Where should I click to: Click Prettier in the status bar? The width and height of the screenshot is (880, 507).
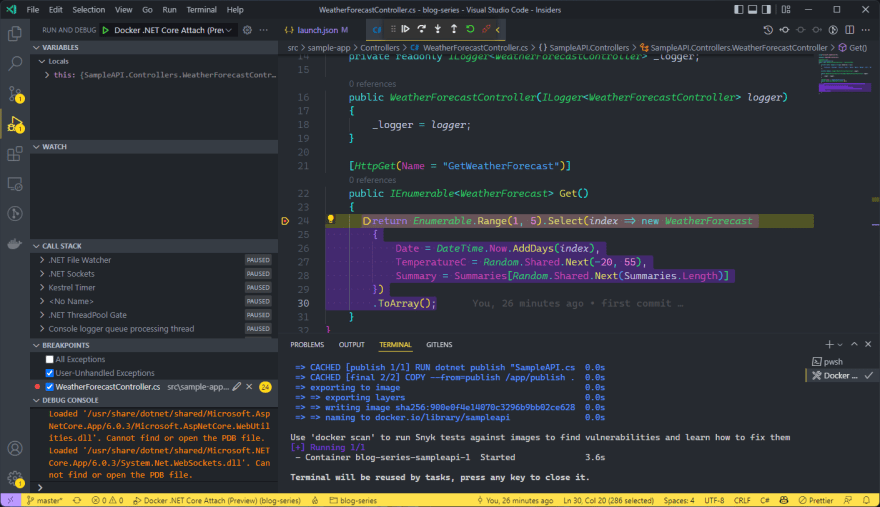pyautogui.click(x=816, y=500)
